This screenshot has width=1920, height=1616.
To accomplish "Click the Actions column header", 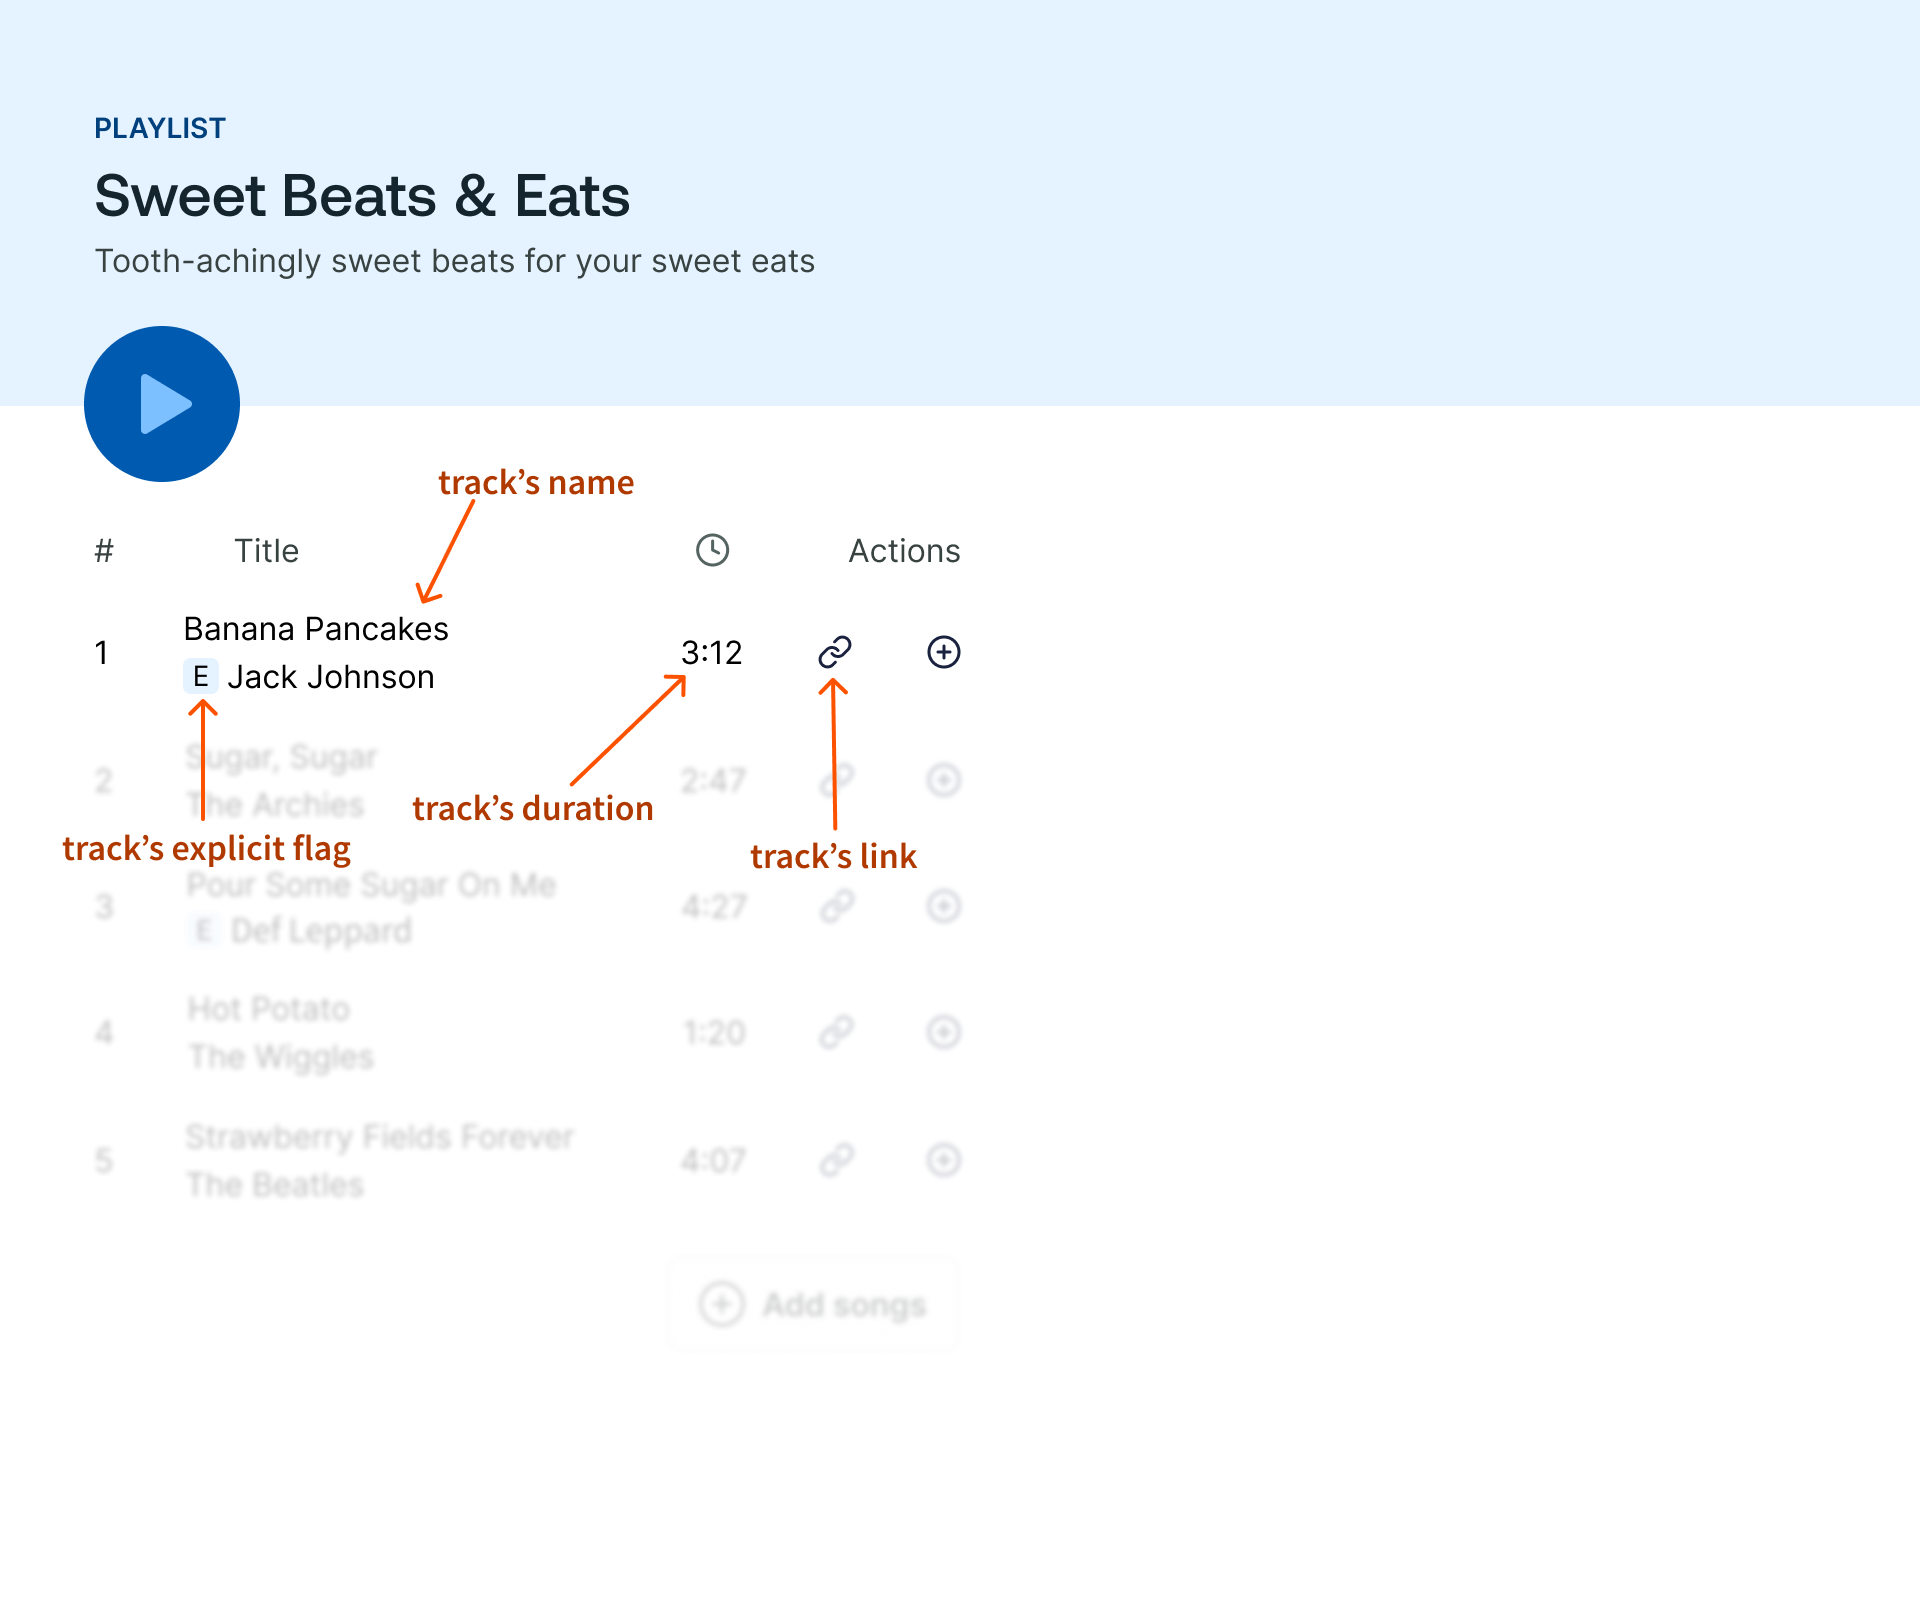I will click(904, 551).
